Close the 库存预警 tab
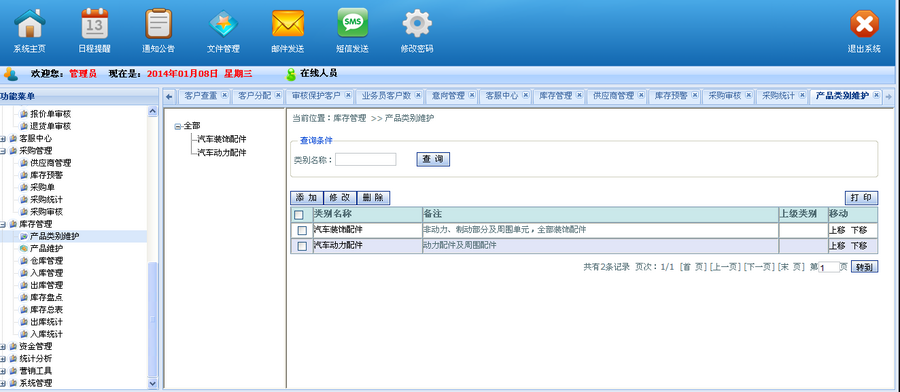 point(695,95)
